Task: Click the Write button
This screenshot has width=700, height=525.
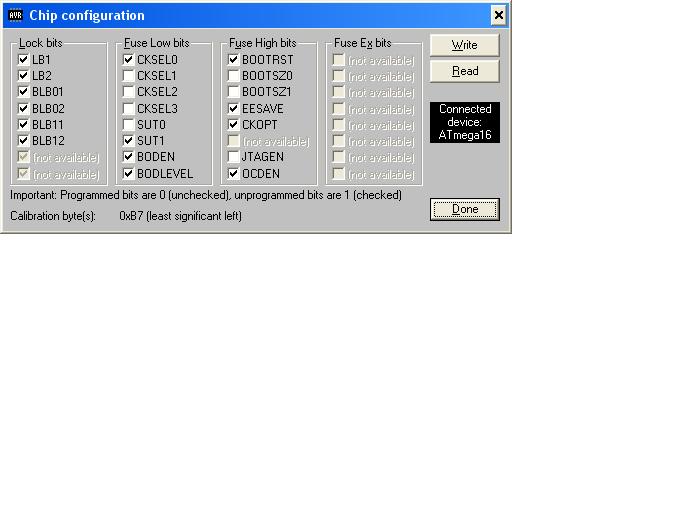Action: pos(464,45)
